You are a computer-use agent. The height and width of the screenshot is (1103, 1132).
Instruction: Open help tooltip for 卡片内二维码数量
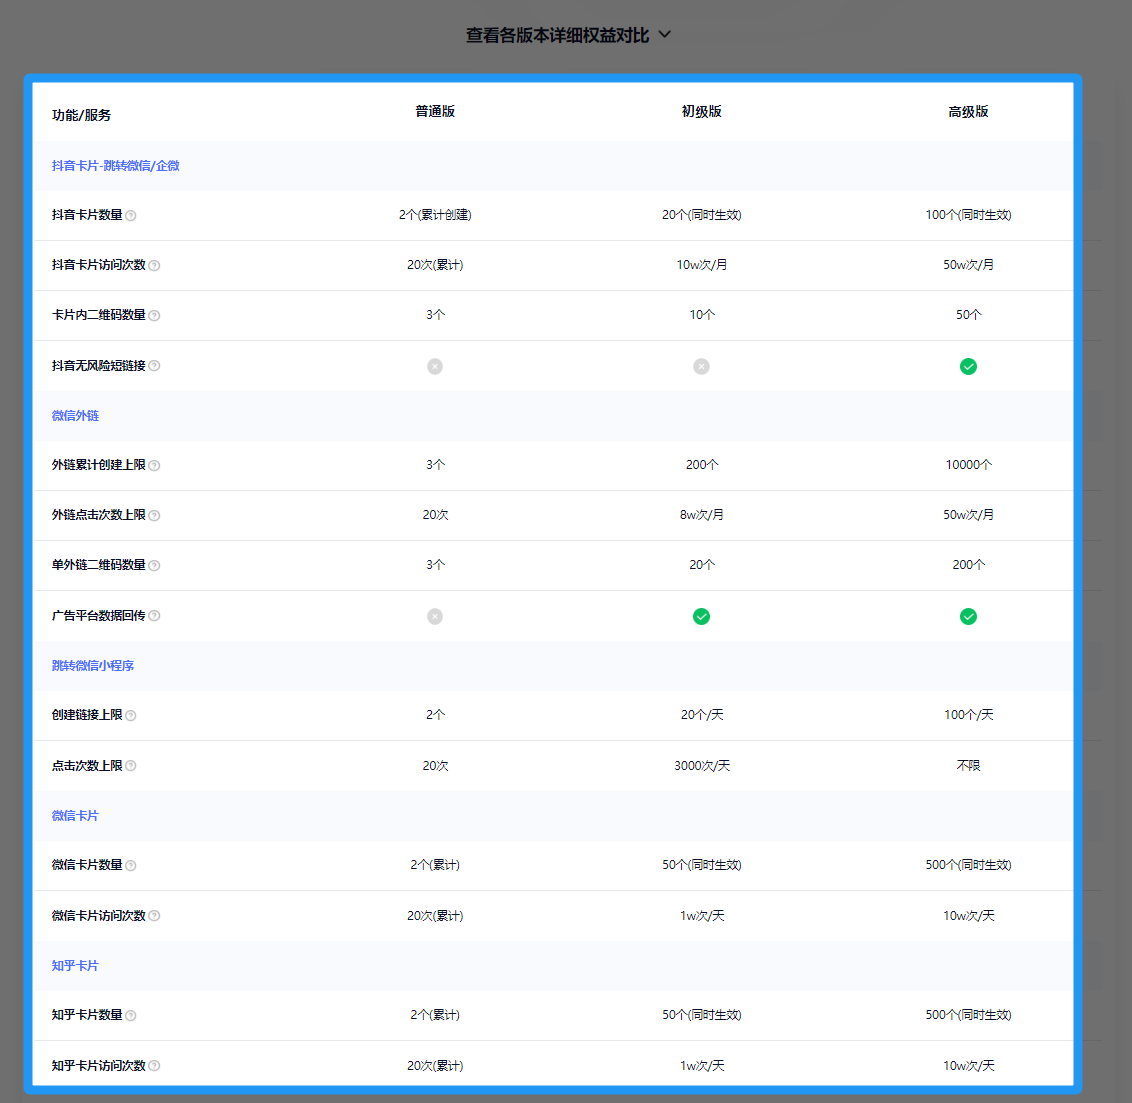point(154,316)
